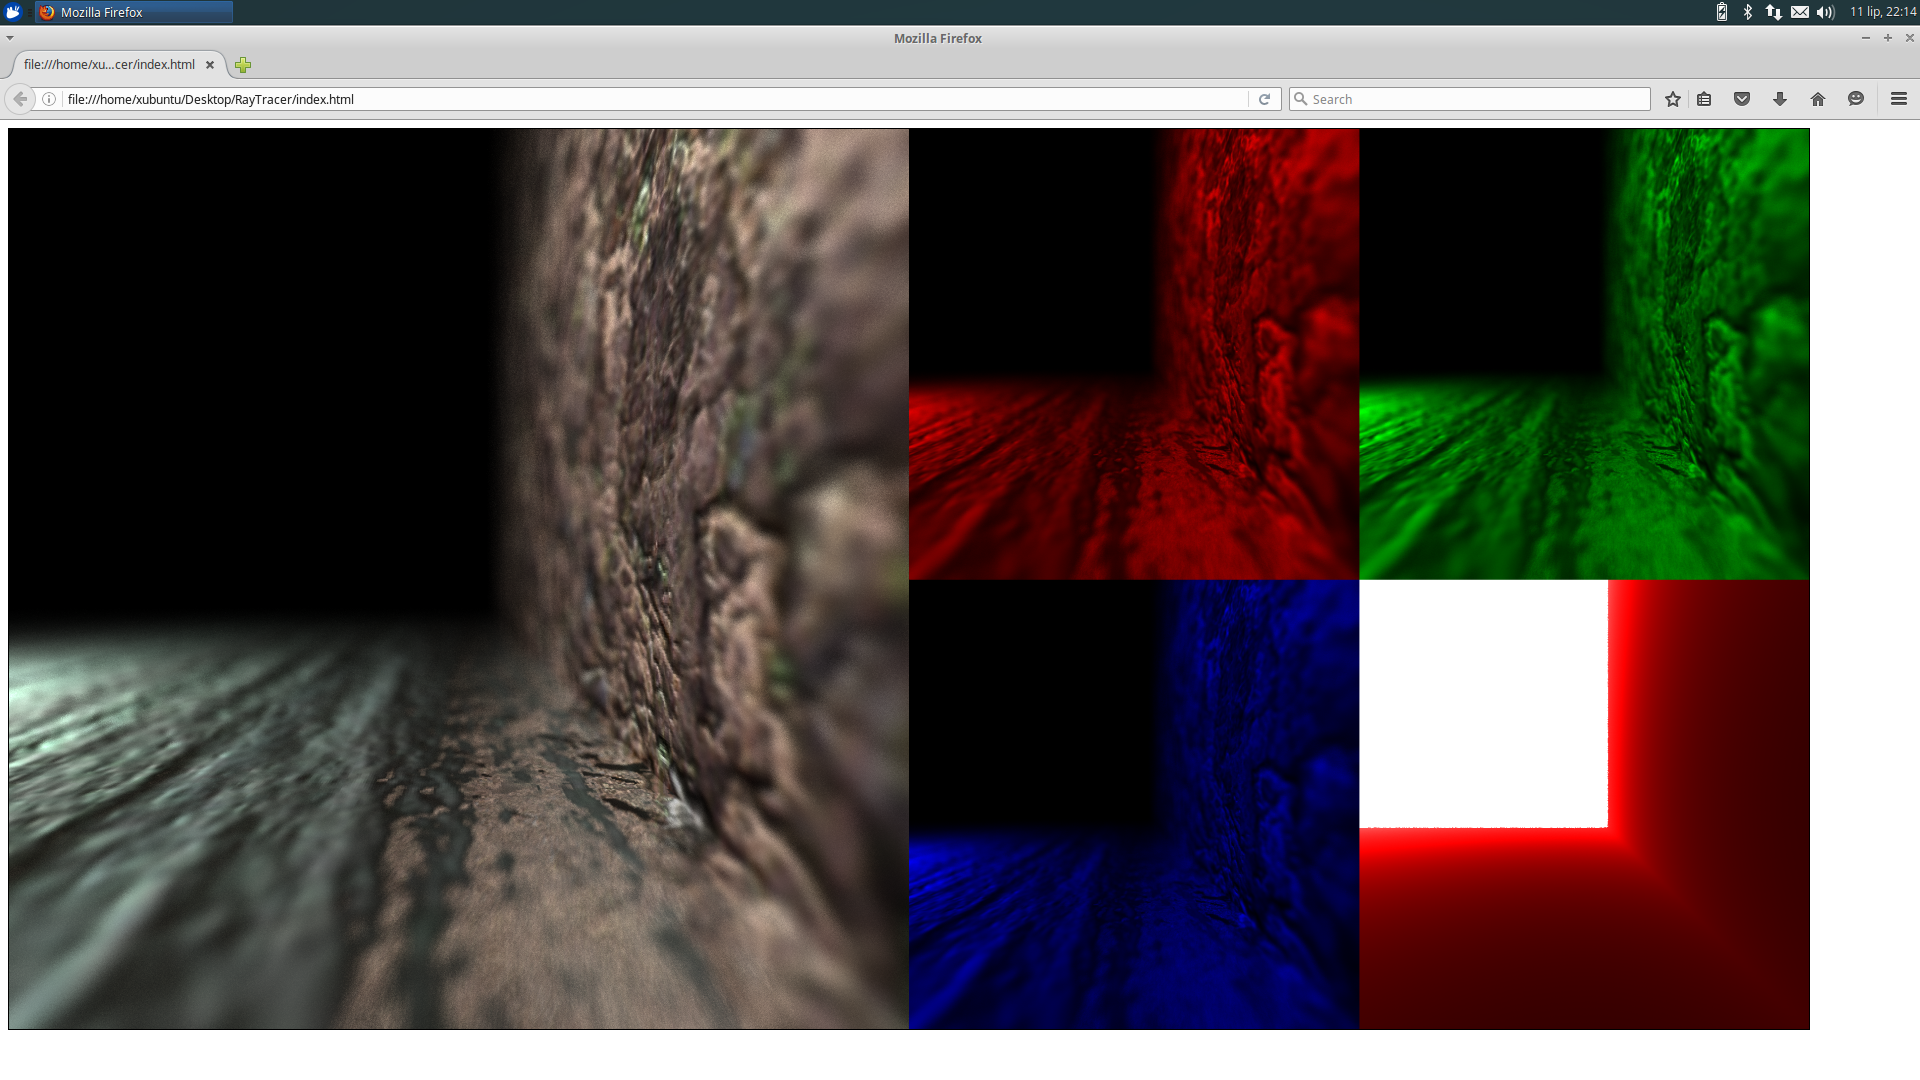Screen dimensions: 1920x1080
Task: Save the page to Pocket
Action: 1742,99
